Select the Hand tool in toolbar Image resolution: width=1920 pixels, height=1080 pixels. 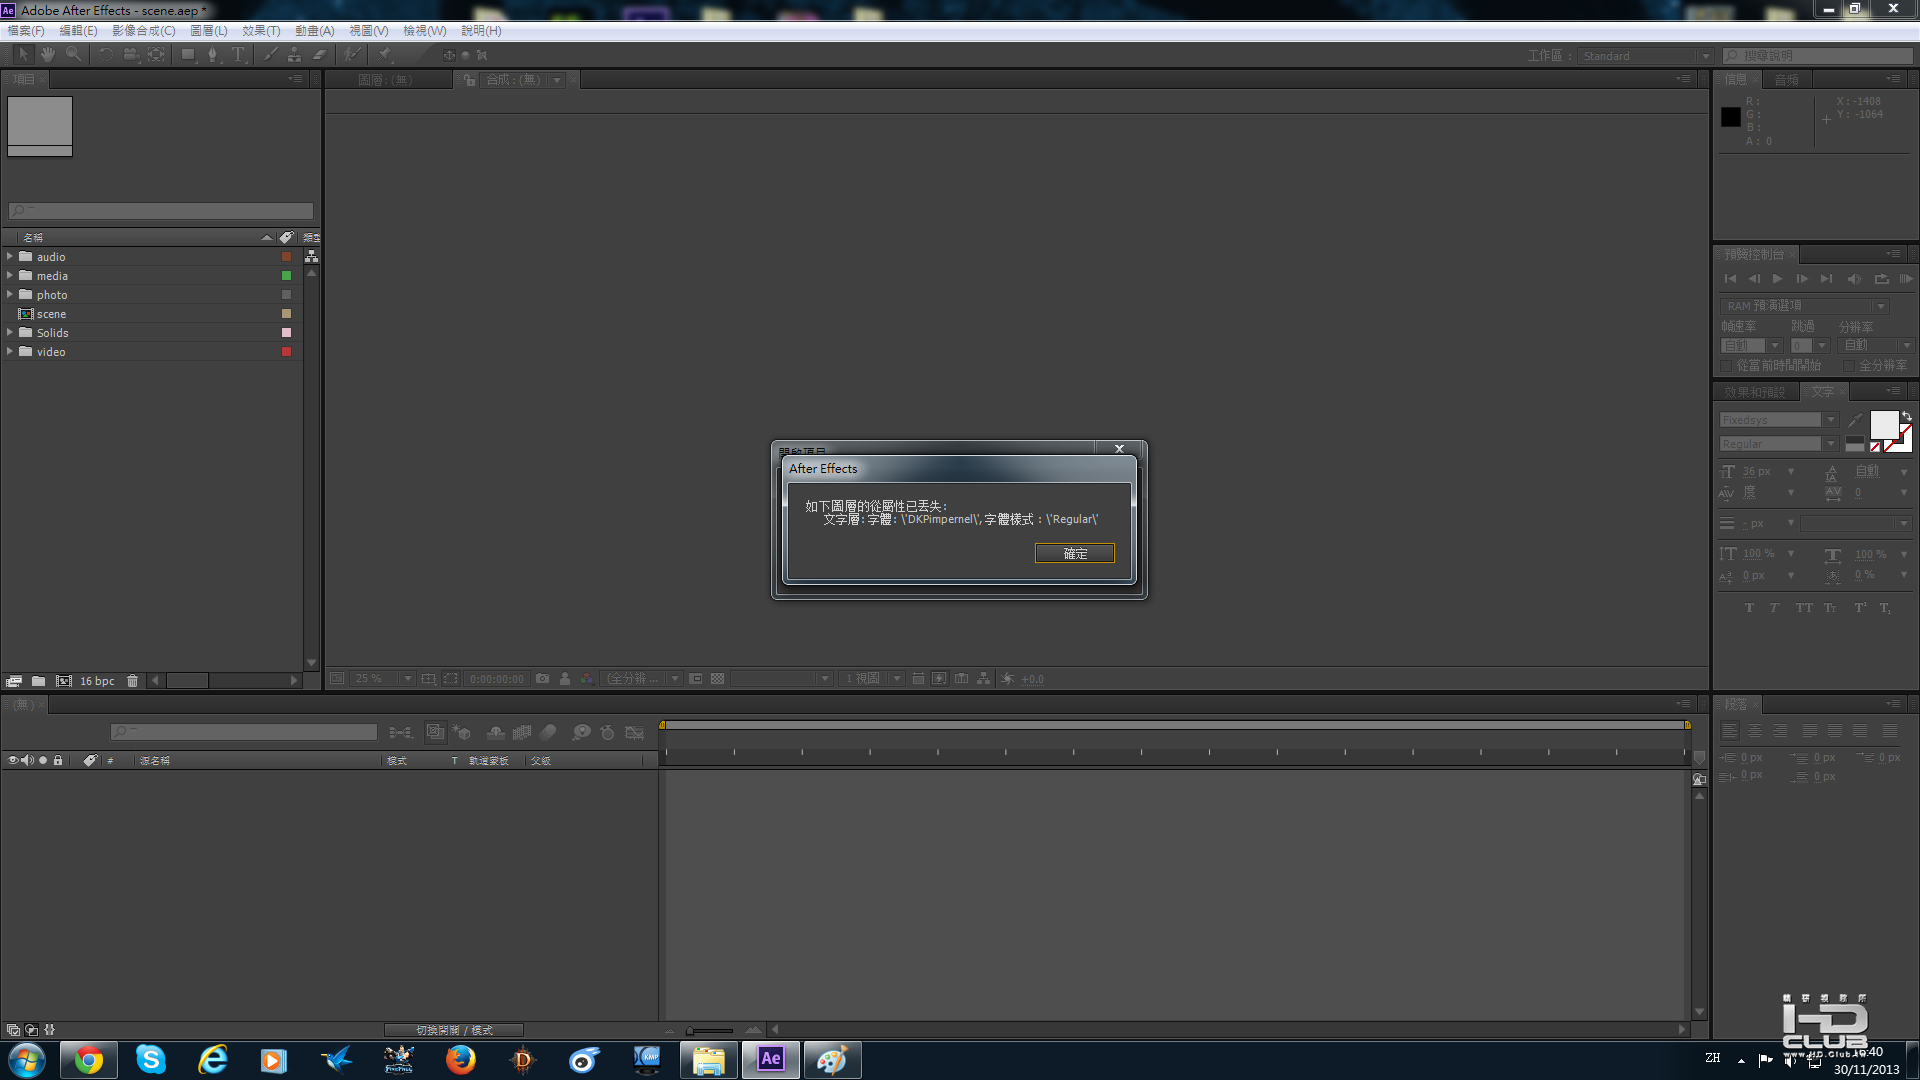47,55
